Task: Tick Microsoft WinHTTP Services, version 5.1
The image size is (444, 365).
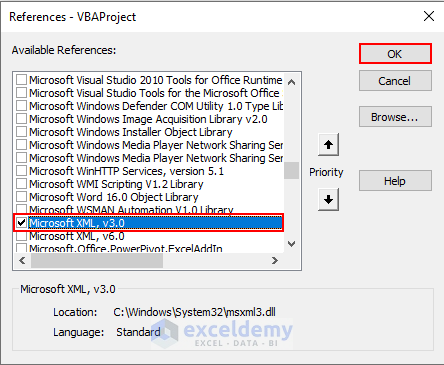Action: 21,171
